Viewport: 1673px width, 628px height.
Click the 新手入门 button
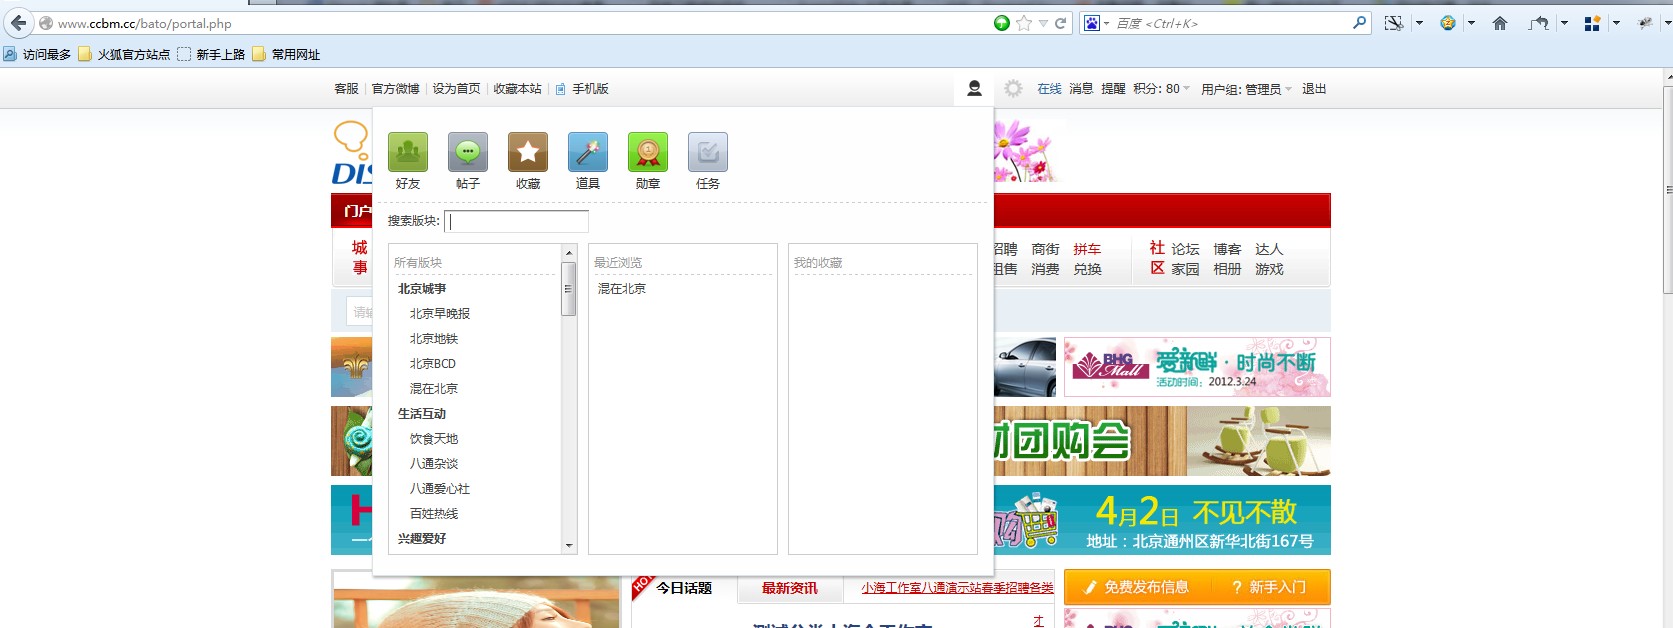pos(1270,587)
